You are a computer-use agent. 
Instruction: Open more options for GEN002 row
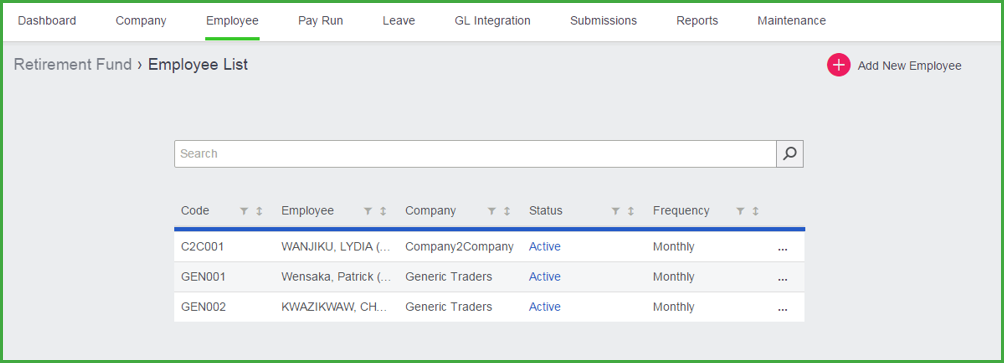tap(782, 309)
